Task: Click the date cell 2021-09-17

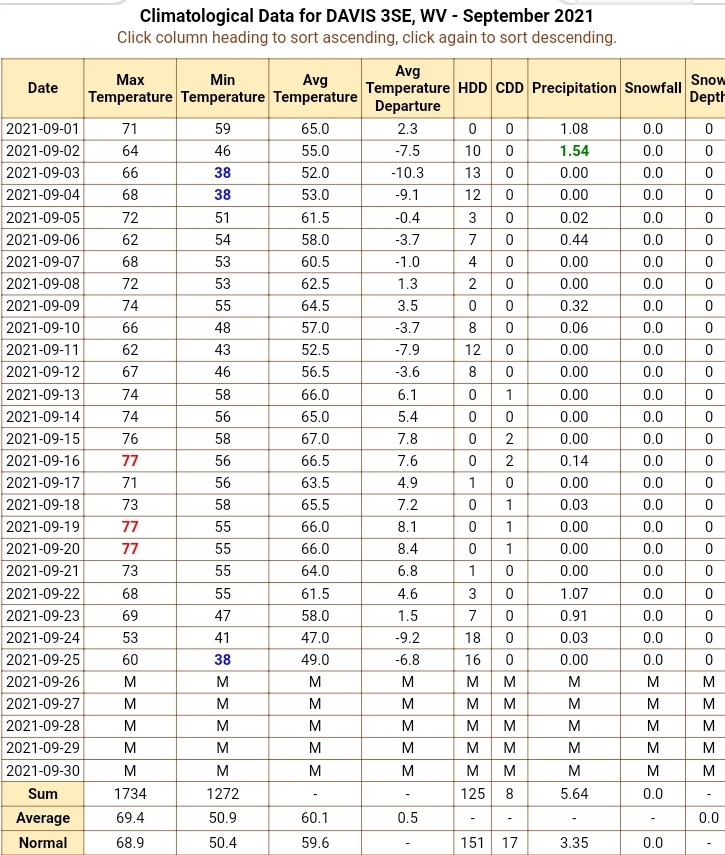Action: [43, 483]
